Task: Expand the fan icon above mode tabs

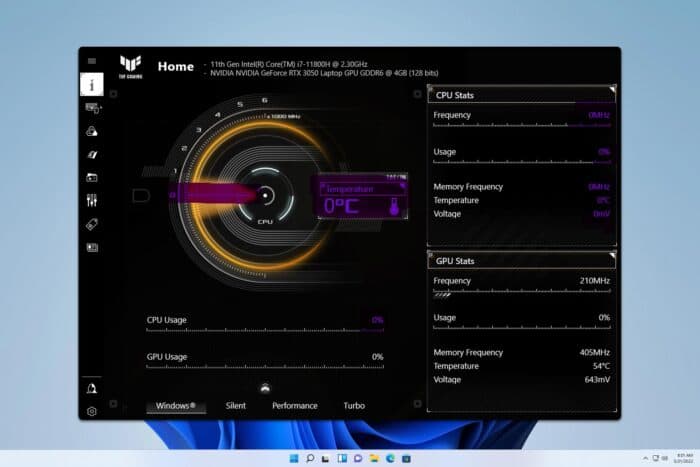Action: [265, 388]
